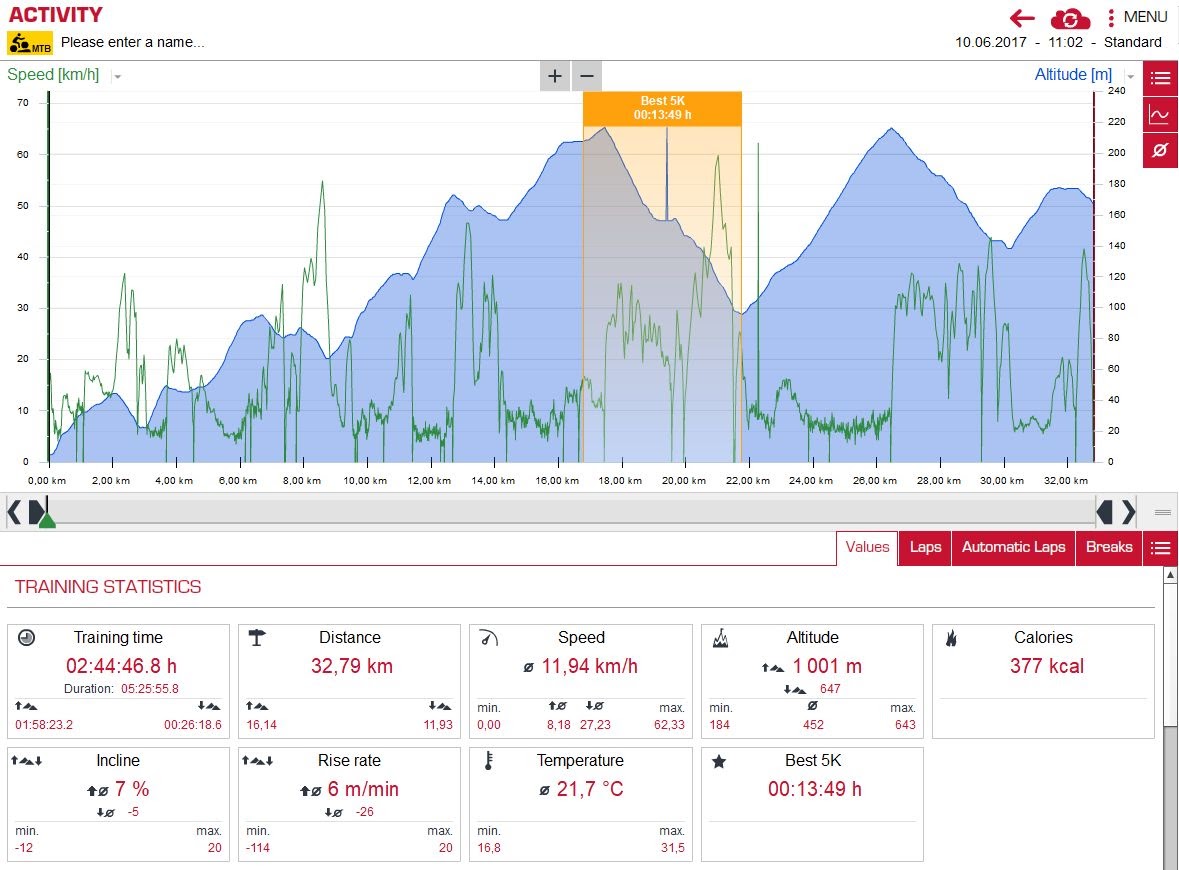Click the Speed gauge icon
The image size is (1179, 870).
pyautogui.click(x=489, y=638)
